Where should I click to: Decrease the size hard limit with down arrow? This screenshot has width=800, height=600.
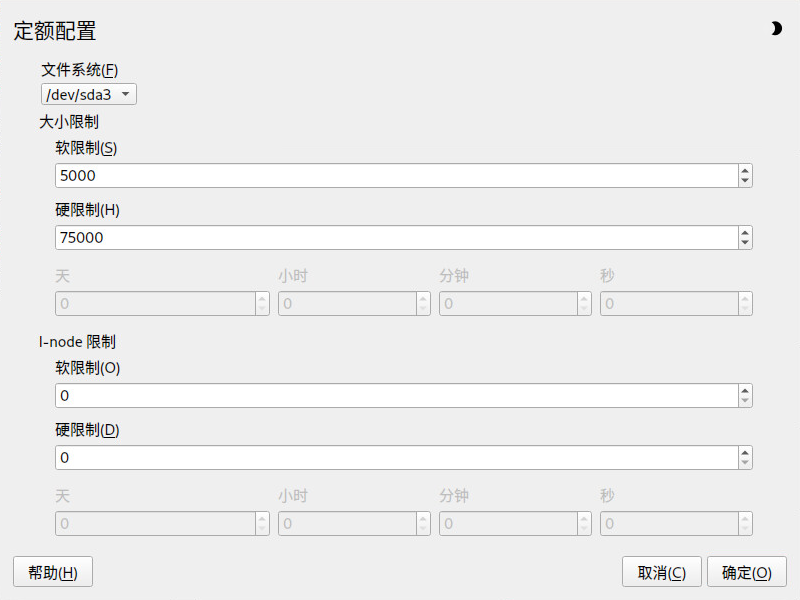tap(745, 244)
